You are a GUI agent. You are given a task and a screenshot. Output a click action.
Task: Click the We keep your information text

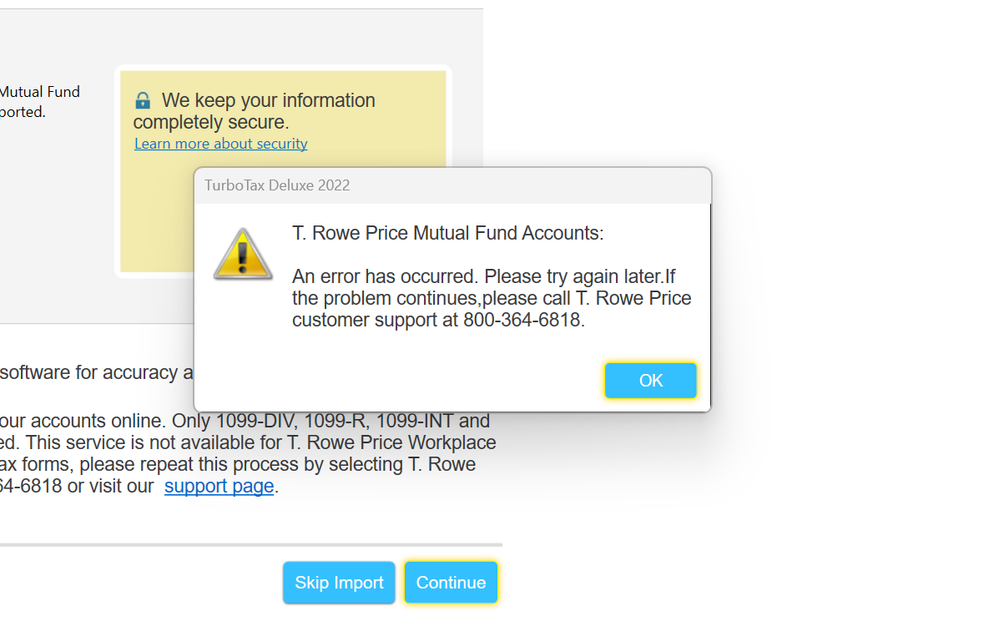(x=268, y=101)
